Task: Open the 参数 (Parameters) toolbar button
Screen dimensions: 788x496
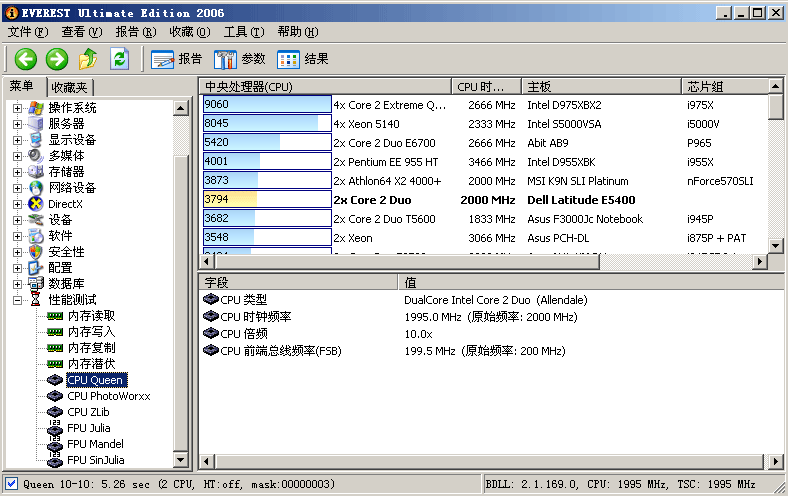Action: pos(239,59)
